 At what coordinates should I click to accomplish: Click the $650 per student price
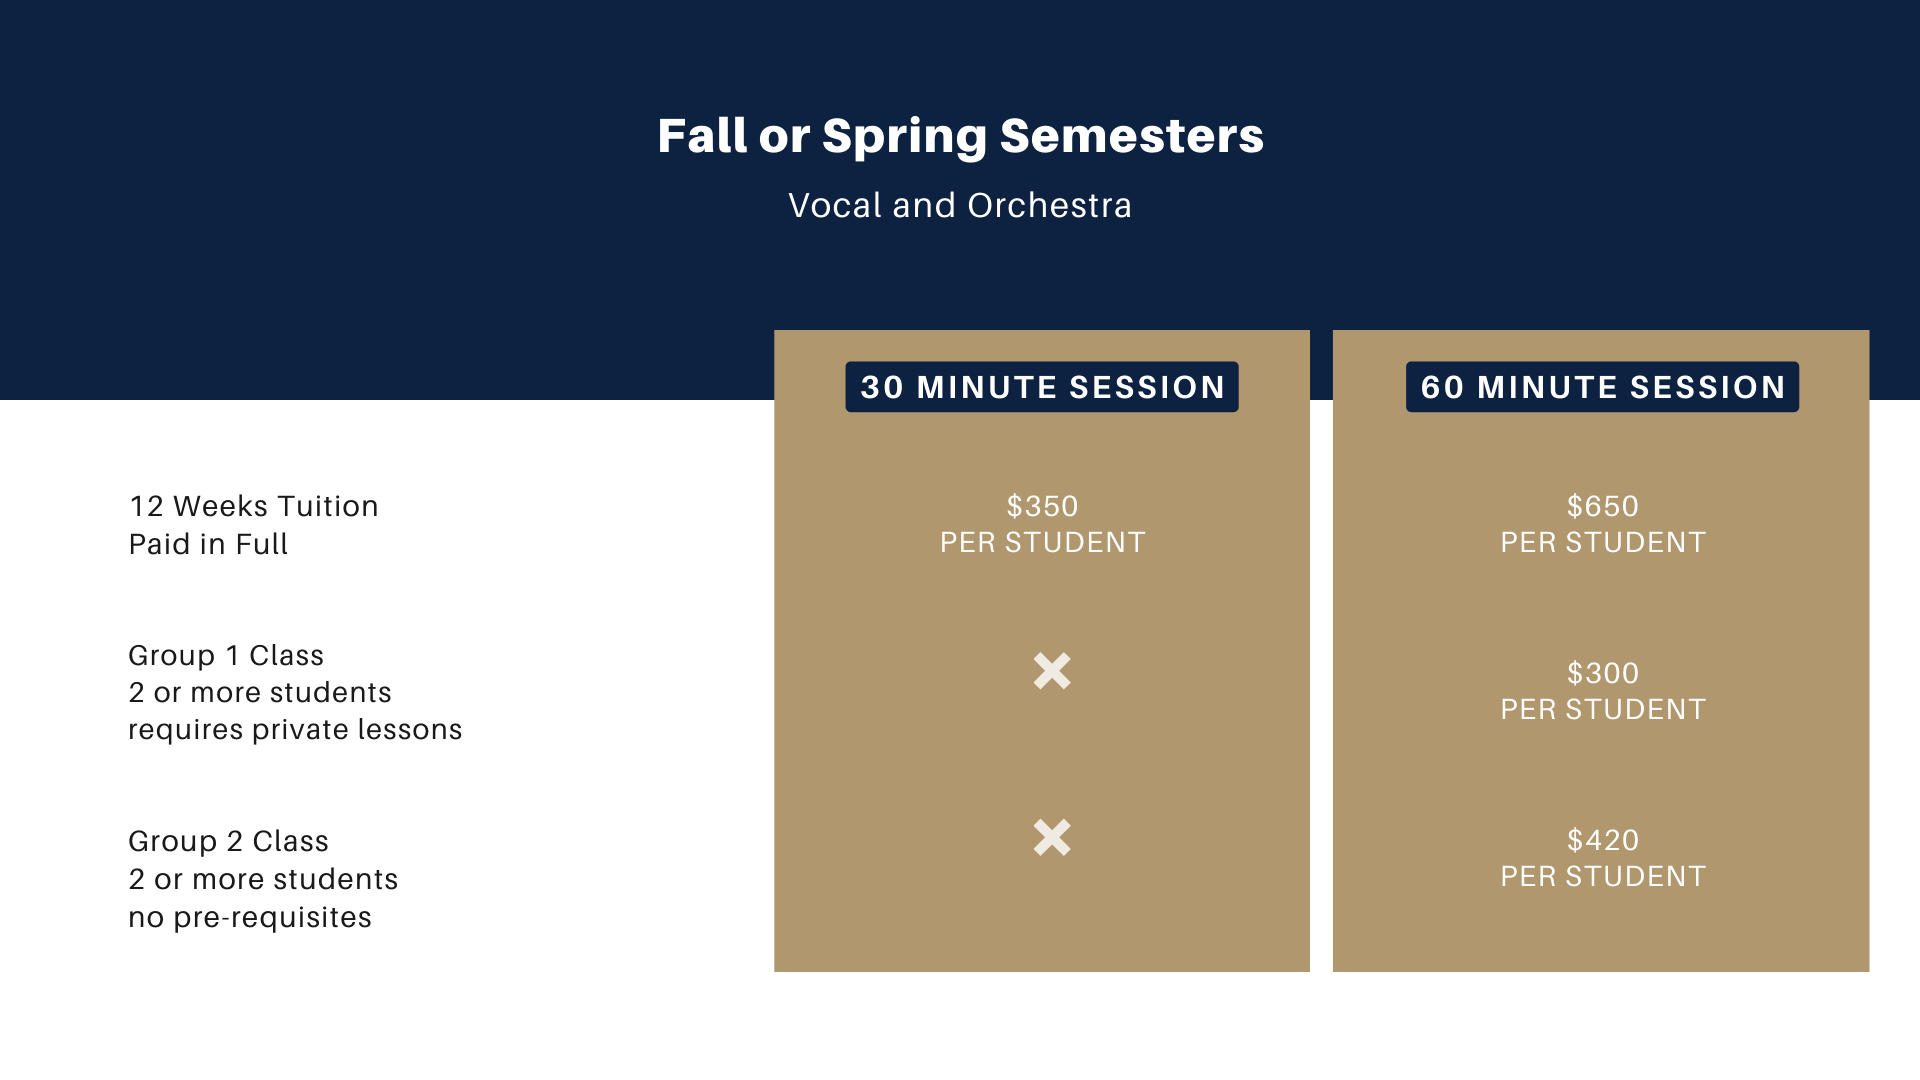(x=1603, y=524)
